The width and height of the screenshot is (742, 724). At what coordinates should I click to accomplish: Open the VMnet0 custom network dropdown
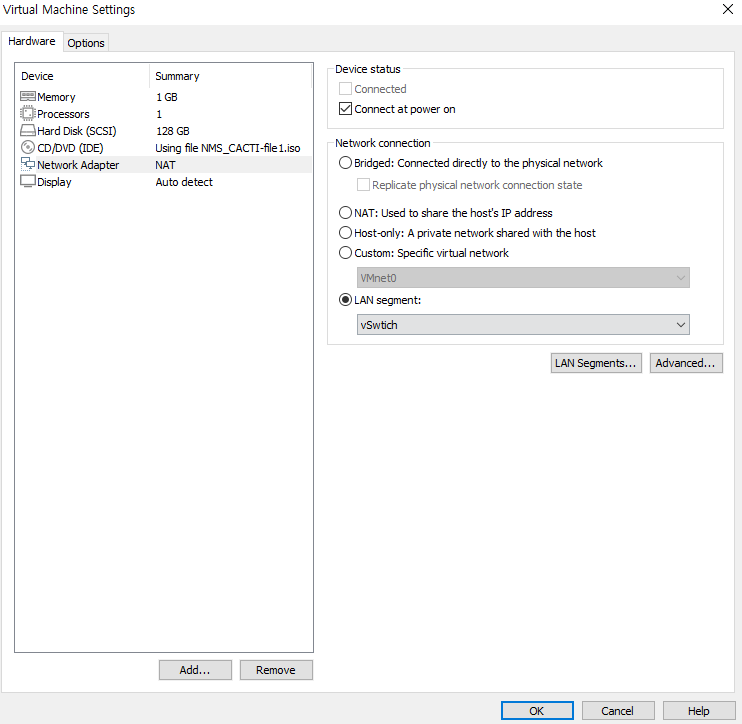coord(523,278)
